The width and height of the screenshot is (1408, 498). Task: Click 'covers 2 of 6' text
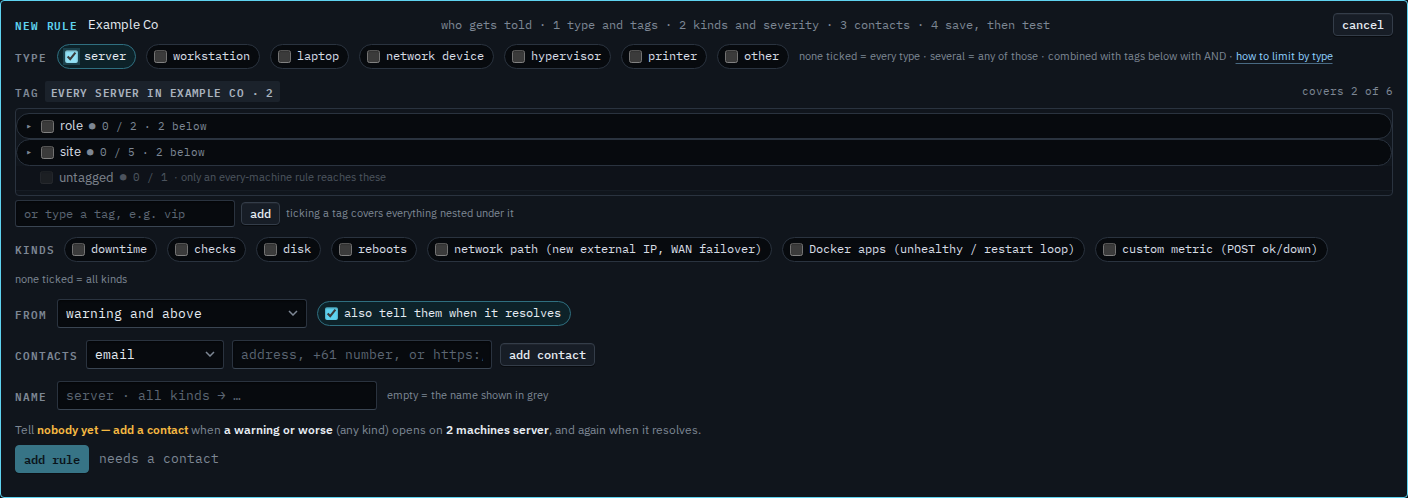[x=1347, y=92]
